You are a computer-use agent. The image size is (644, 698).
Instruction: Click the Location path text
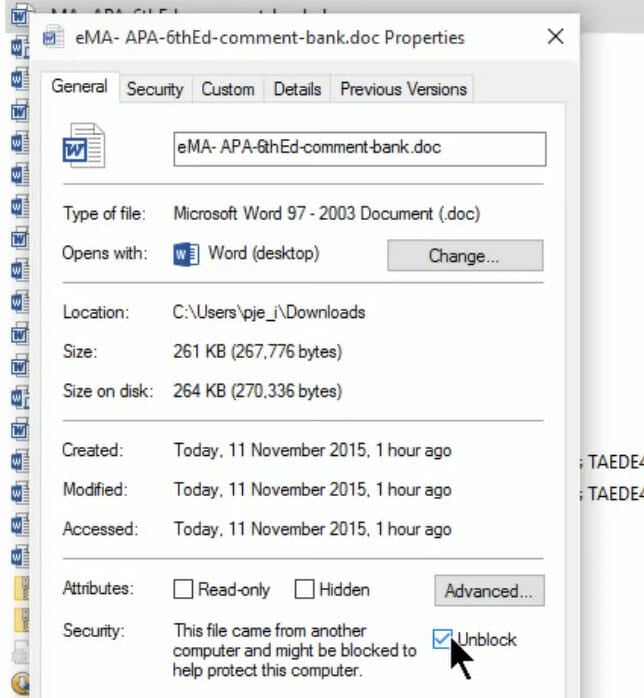pos(269,312)
